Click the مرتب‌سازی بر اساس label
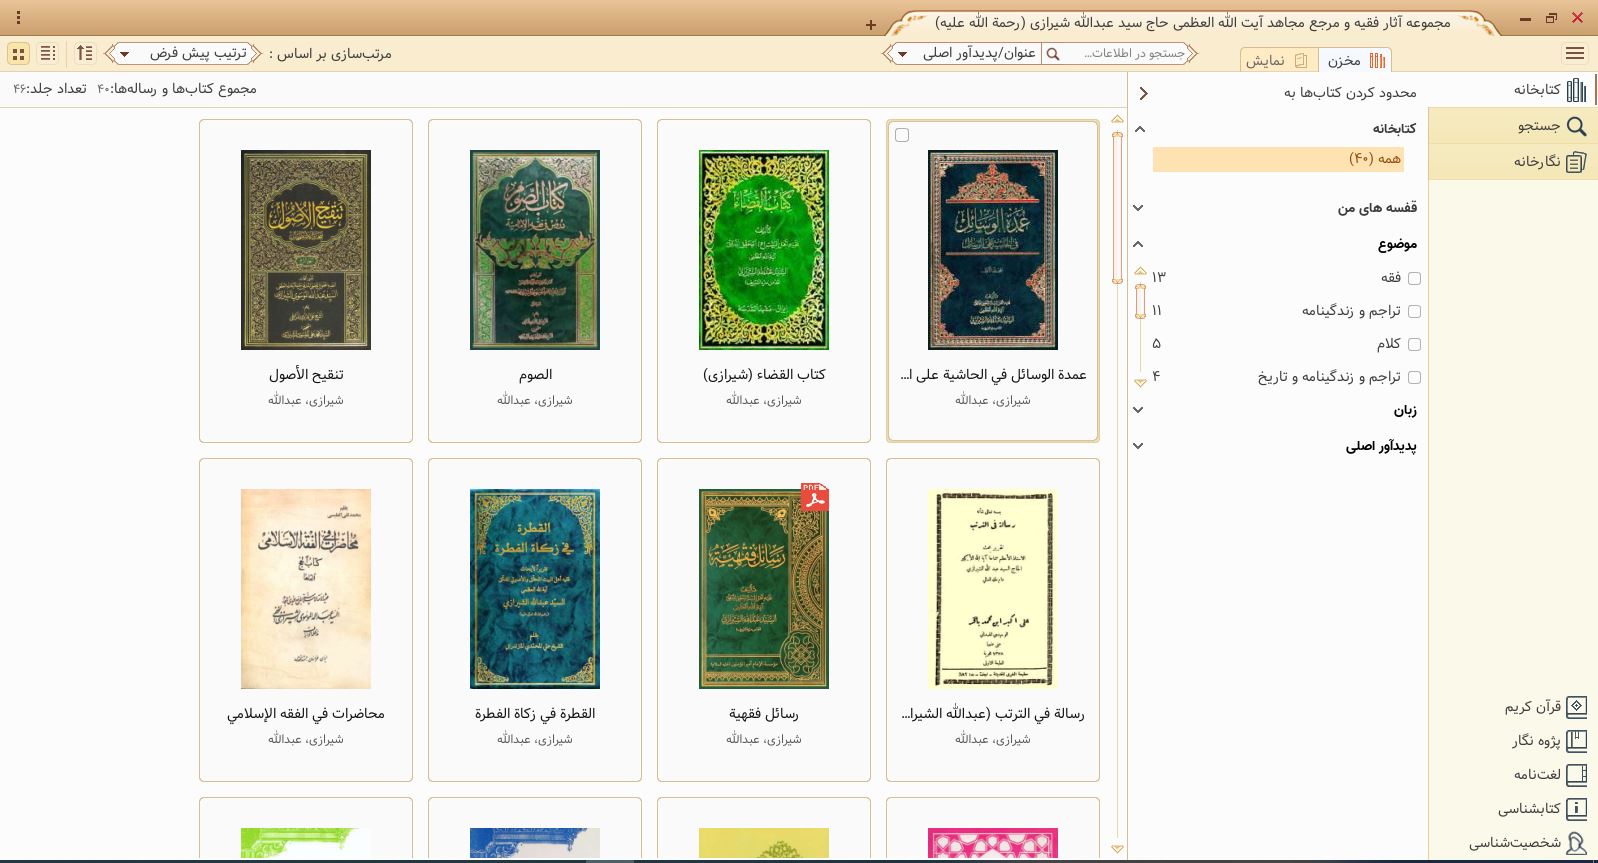Viewport: 1598px width, 863px height. [x=330, y=54]
